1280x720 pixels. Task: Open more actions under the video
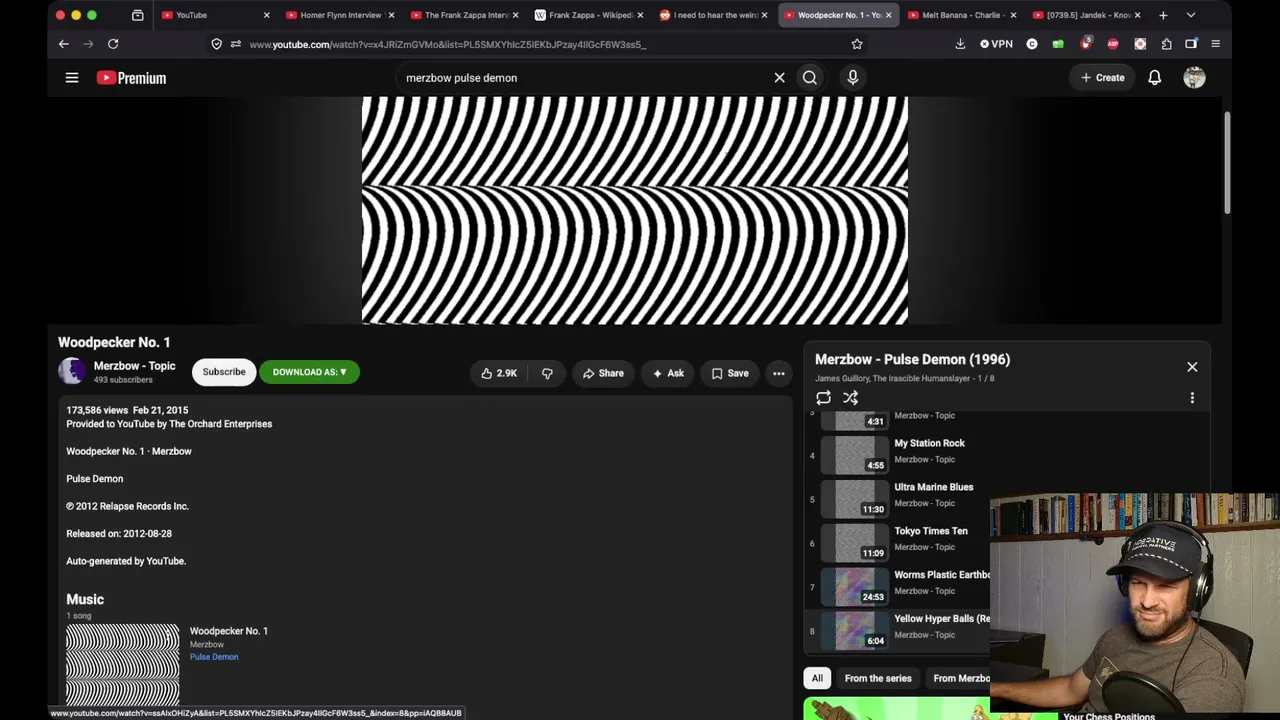tap(778, 373)
